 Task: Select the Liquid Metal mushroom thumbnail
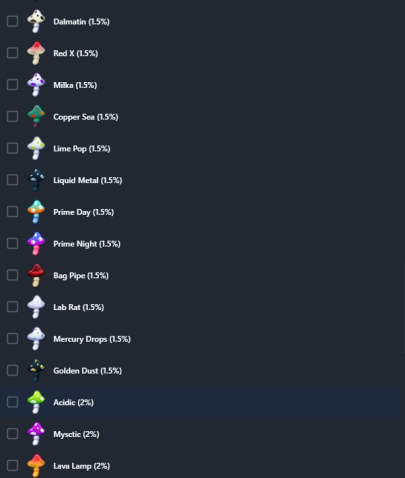coord(36,180)
